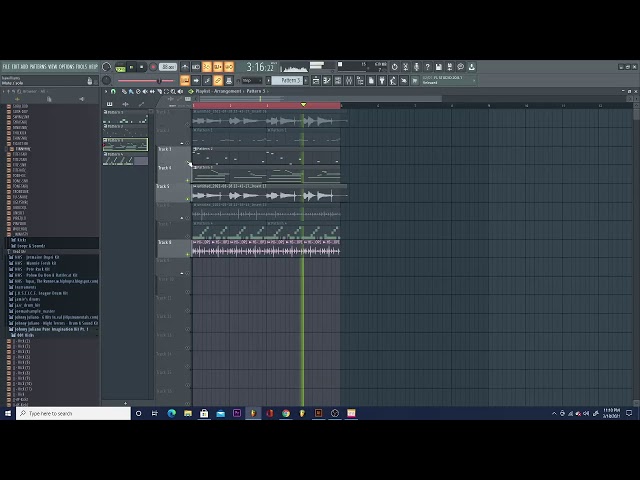Click the undo history clock icon
Screen dimensions: 640x480
tap(394, 67)
